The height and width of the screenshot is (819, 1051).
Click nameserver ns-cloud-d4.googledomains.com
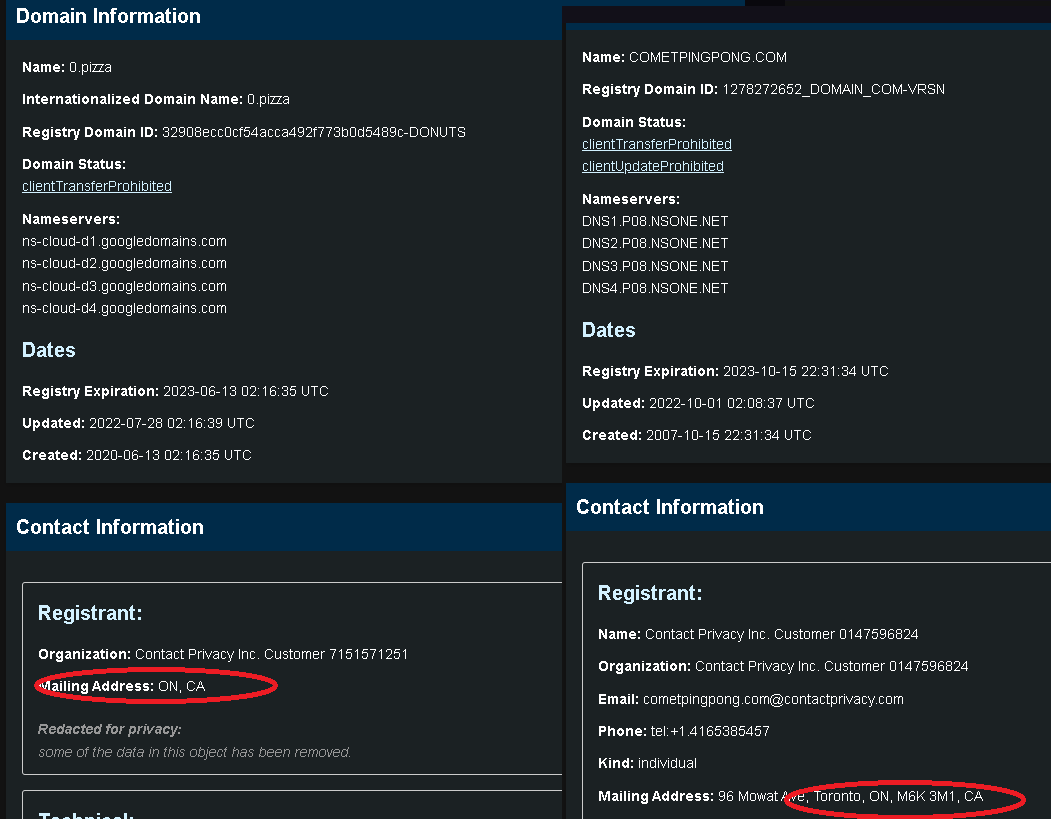pos(124,308)
